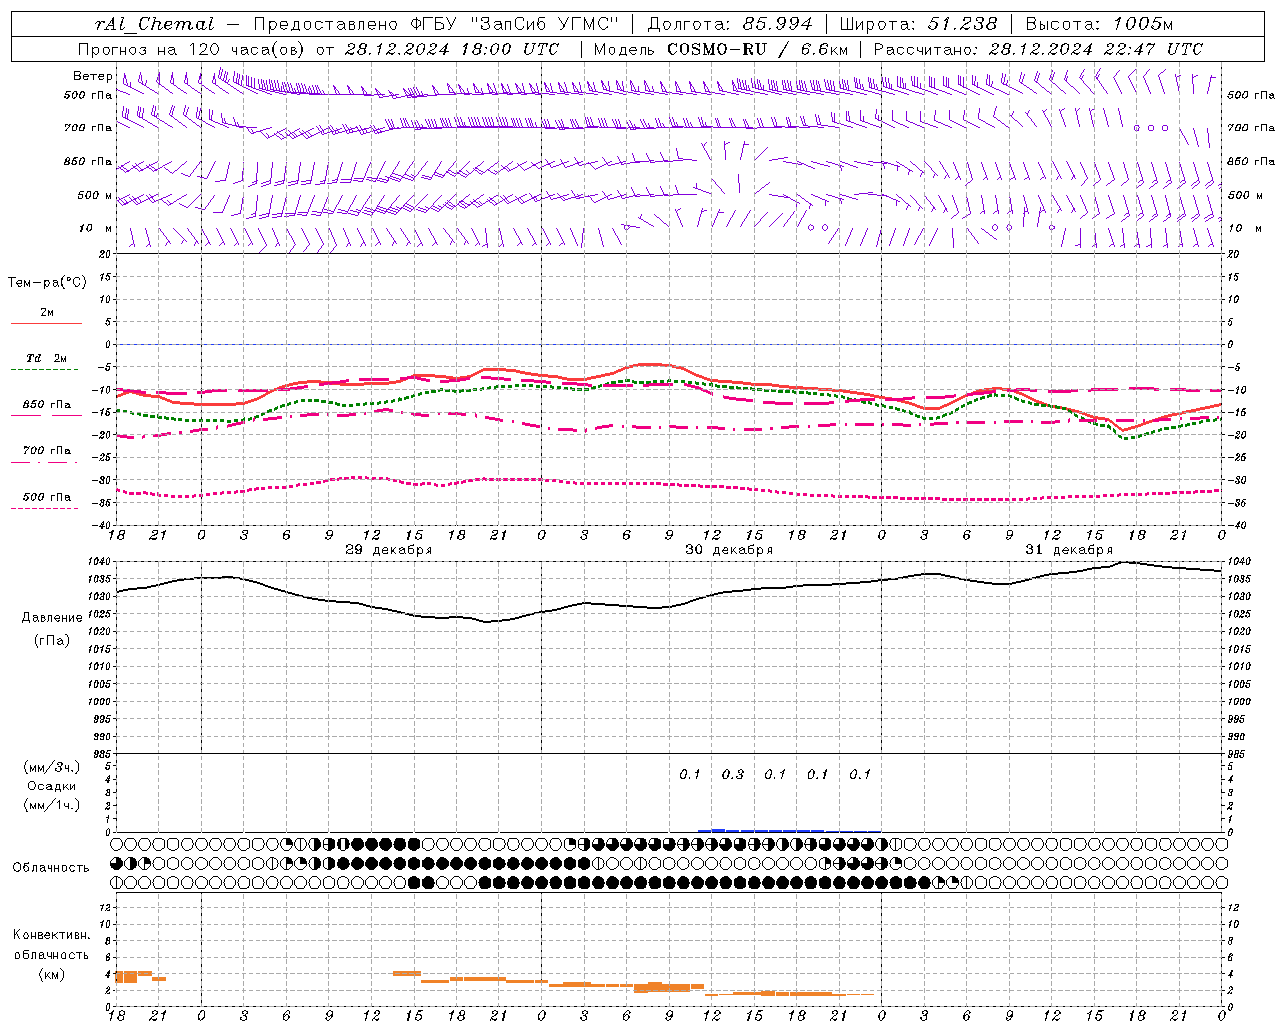Click the '31 декабря' date label

coord(1069,550)
